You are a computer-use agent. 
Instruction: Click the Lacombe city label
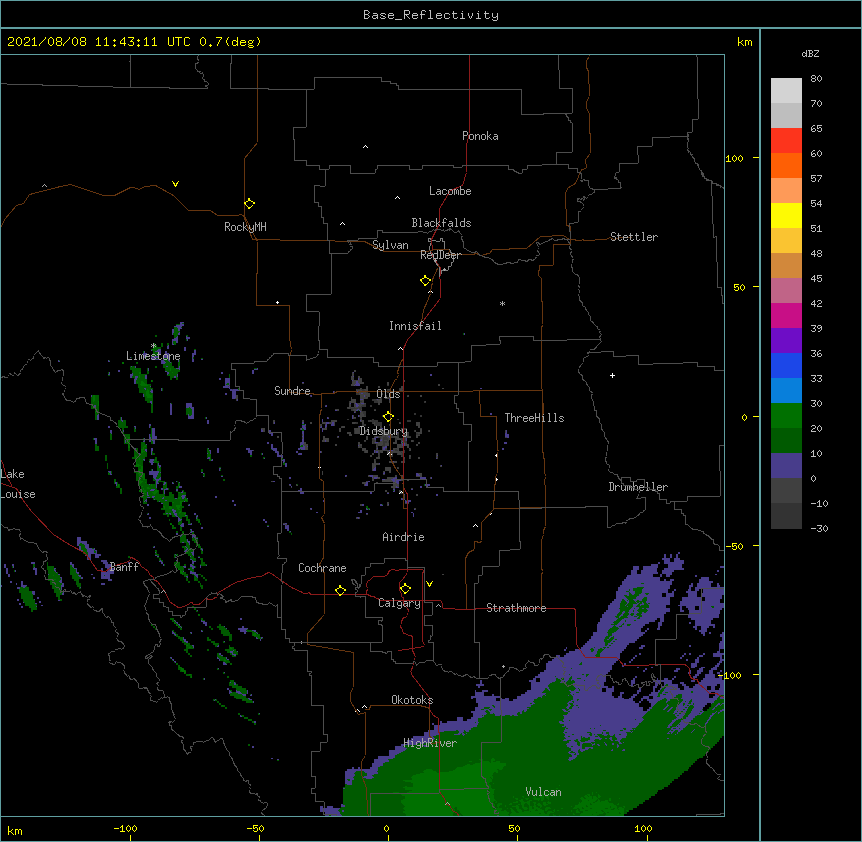pyautogui.click(x=450, y=191)
